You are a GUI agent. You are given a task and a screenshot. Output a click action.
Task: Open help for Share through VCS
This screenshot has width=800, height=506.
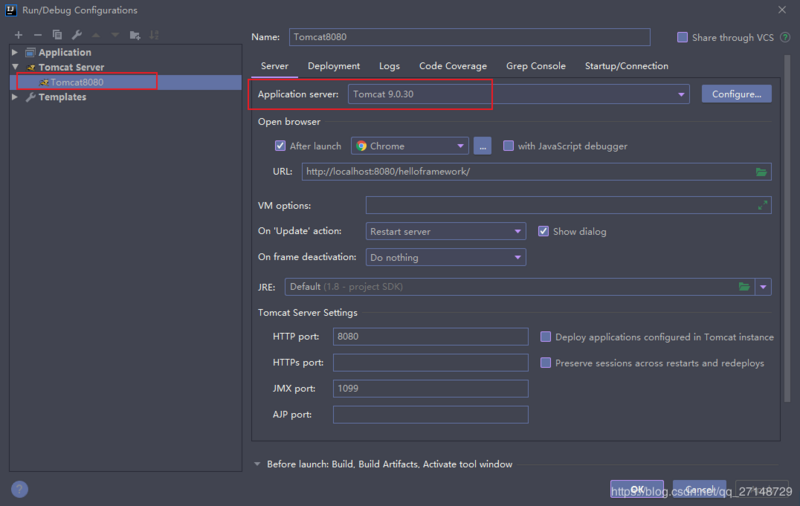785,37
